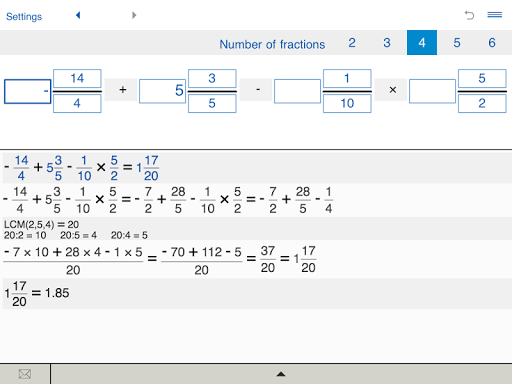This screenshot has height=384, width=512.
Task: Select 3 fractions
Action: (x=387, y=43)
